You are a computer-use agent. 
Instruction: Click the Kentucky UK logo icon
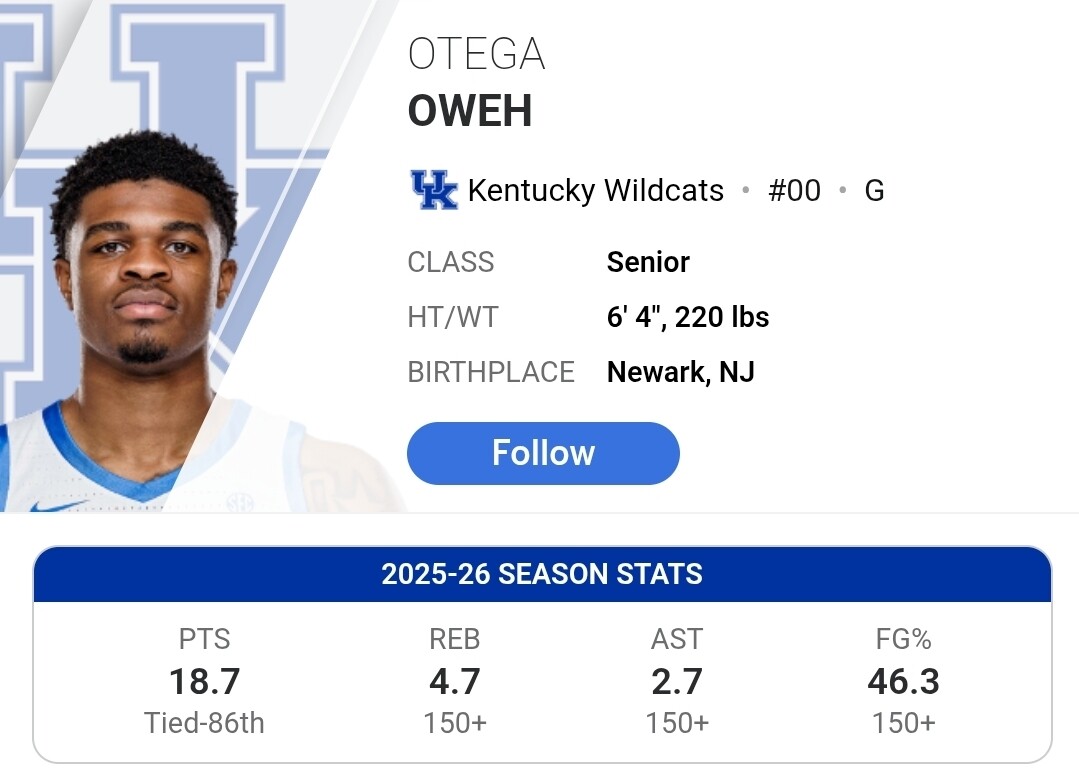point(434,190)
